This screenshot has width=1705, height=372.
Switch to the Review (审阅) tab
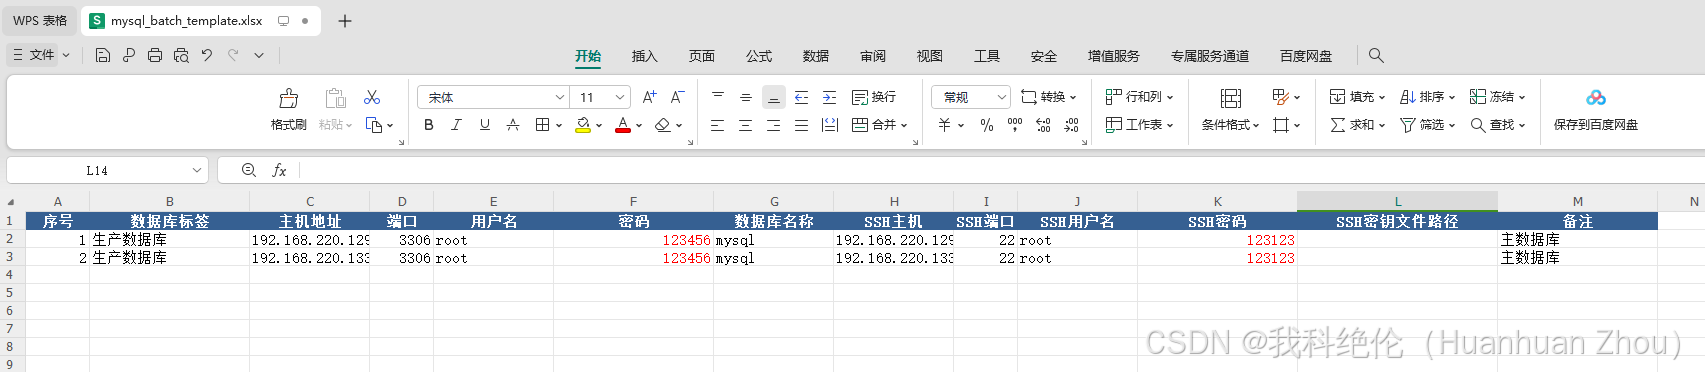coord(873,56)
